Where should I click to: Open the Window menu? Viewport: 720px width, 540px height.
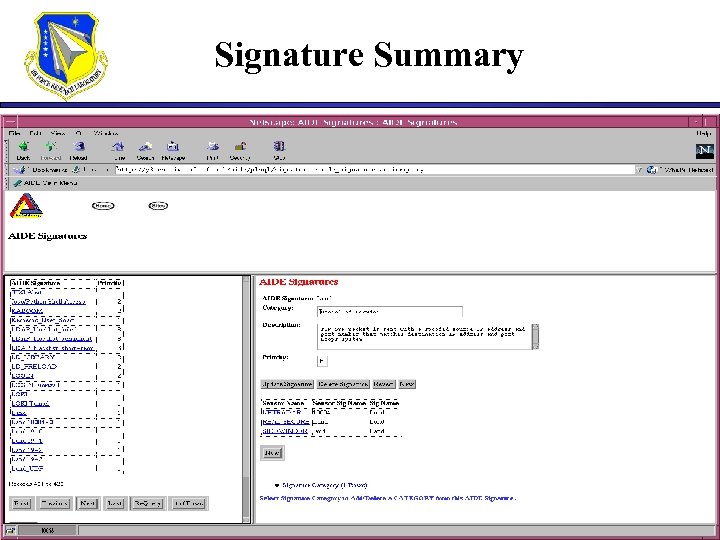[106, 133]
